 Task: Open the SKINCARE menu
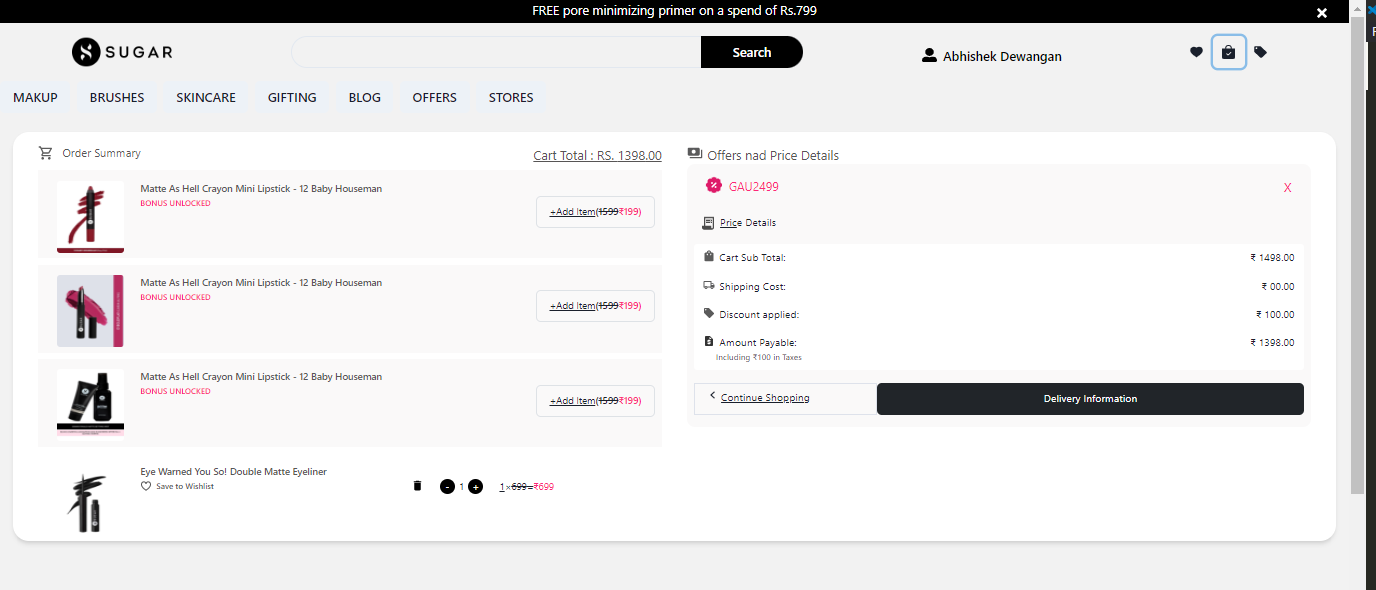[206, 98]
